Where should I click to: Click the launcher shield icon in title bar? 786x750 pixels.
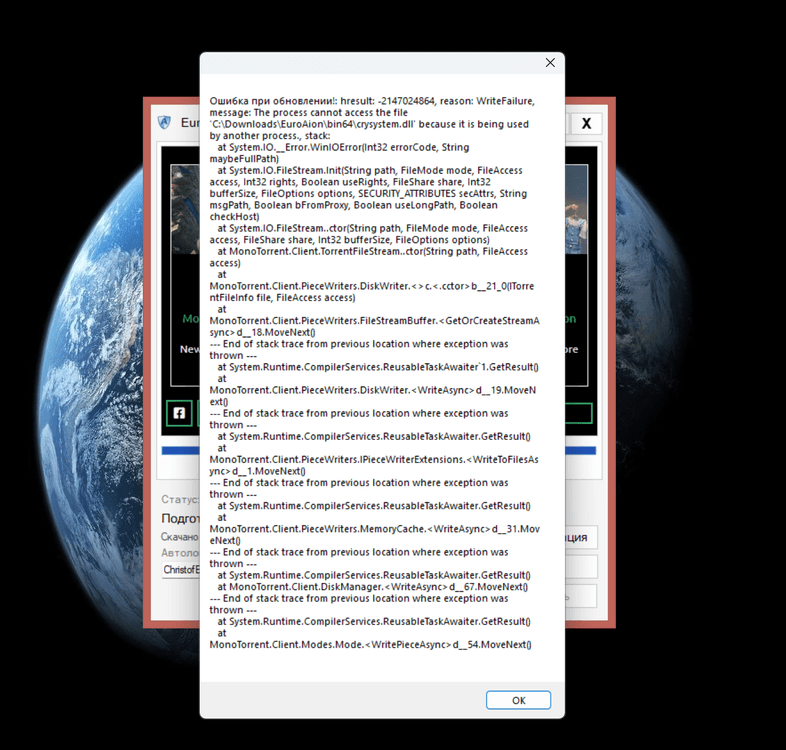click(165, 123)
